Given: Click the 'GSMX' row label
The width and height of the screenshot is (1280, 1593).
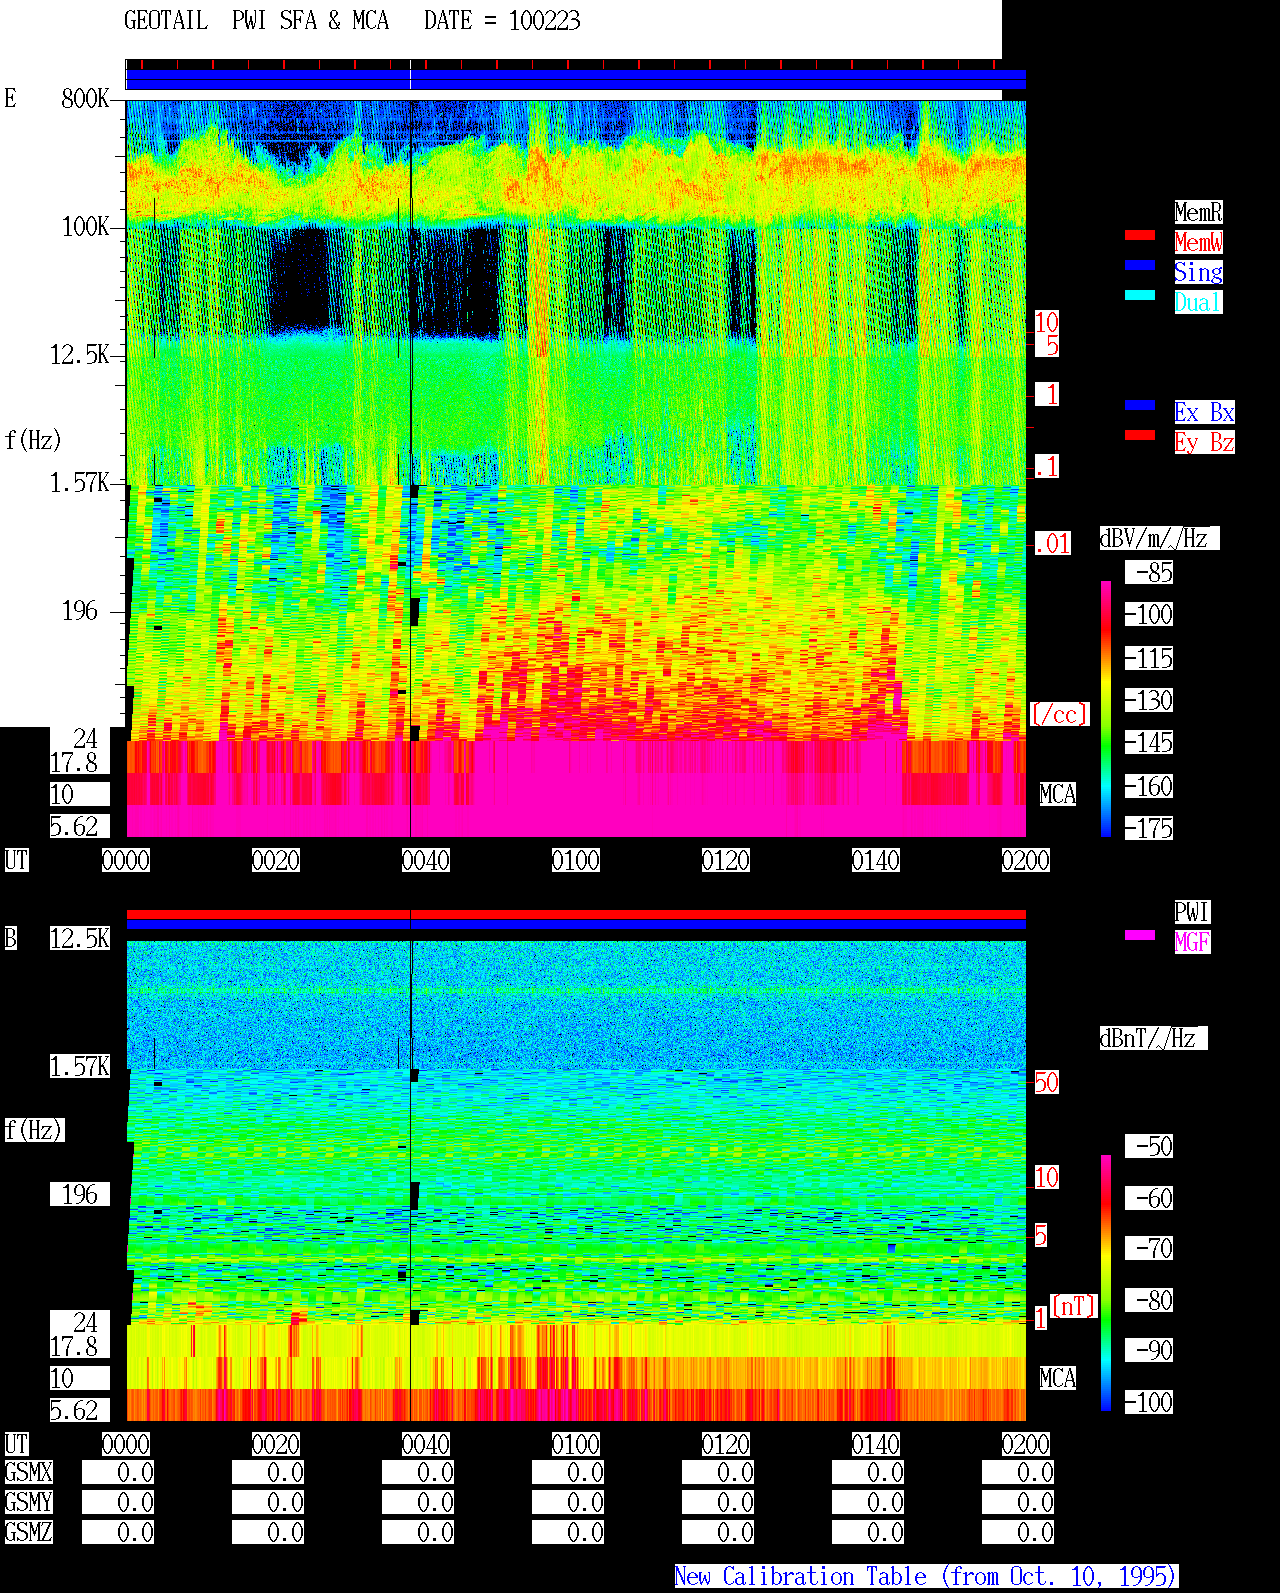Looking at the screenshot, I should [x=28, y=1472].
